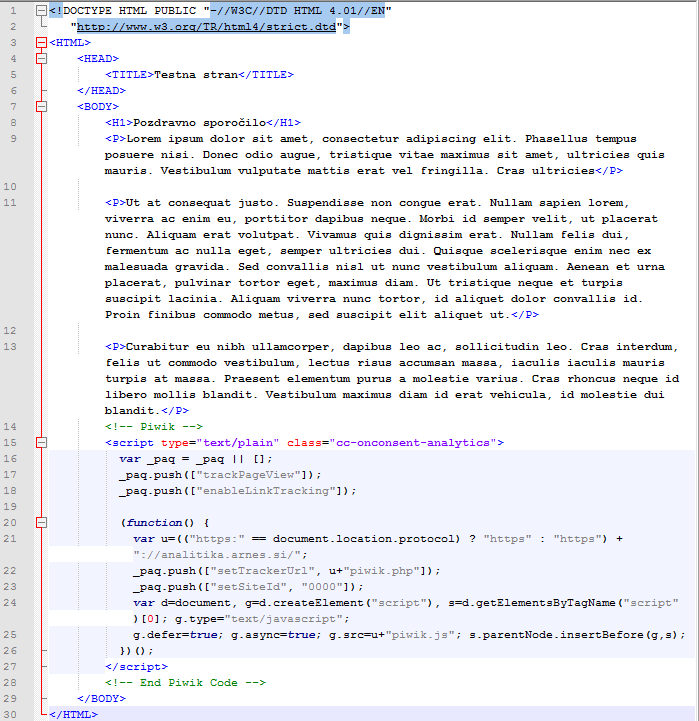The image size is (699, 721).
Task: Click the closing </H1> tag
Action: click(284, 123)
